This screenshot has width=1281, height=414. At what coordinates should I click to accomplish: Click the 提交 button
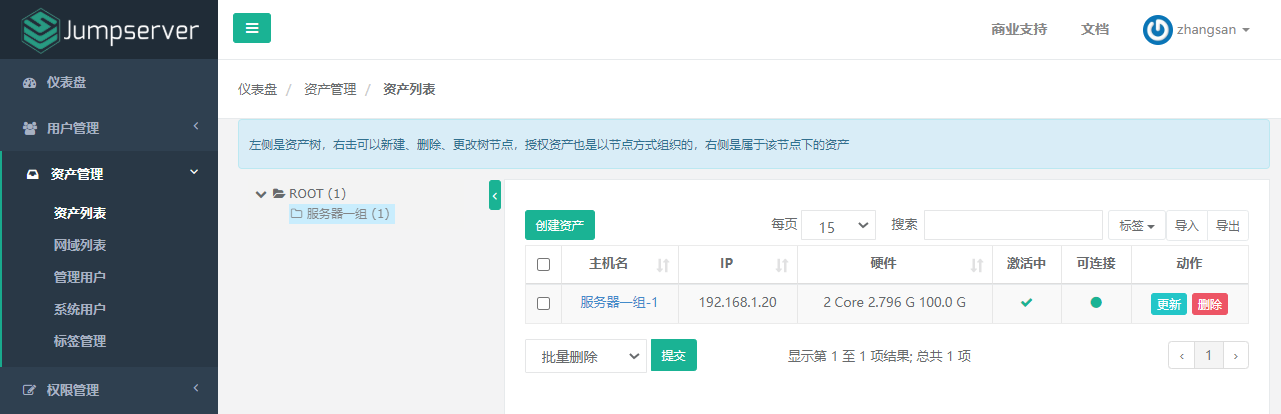pyautogui.click(x=674, y=356)
